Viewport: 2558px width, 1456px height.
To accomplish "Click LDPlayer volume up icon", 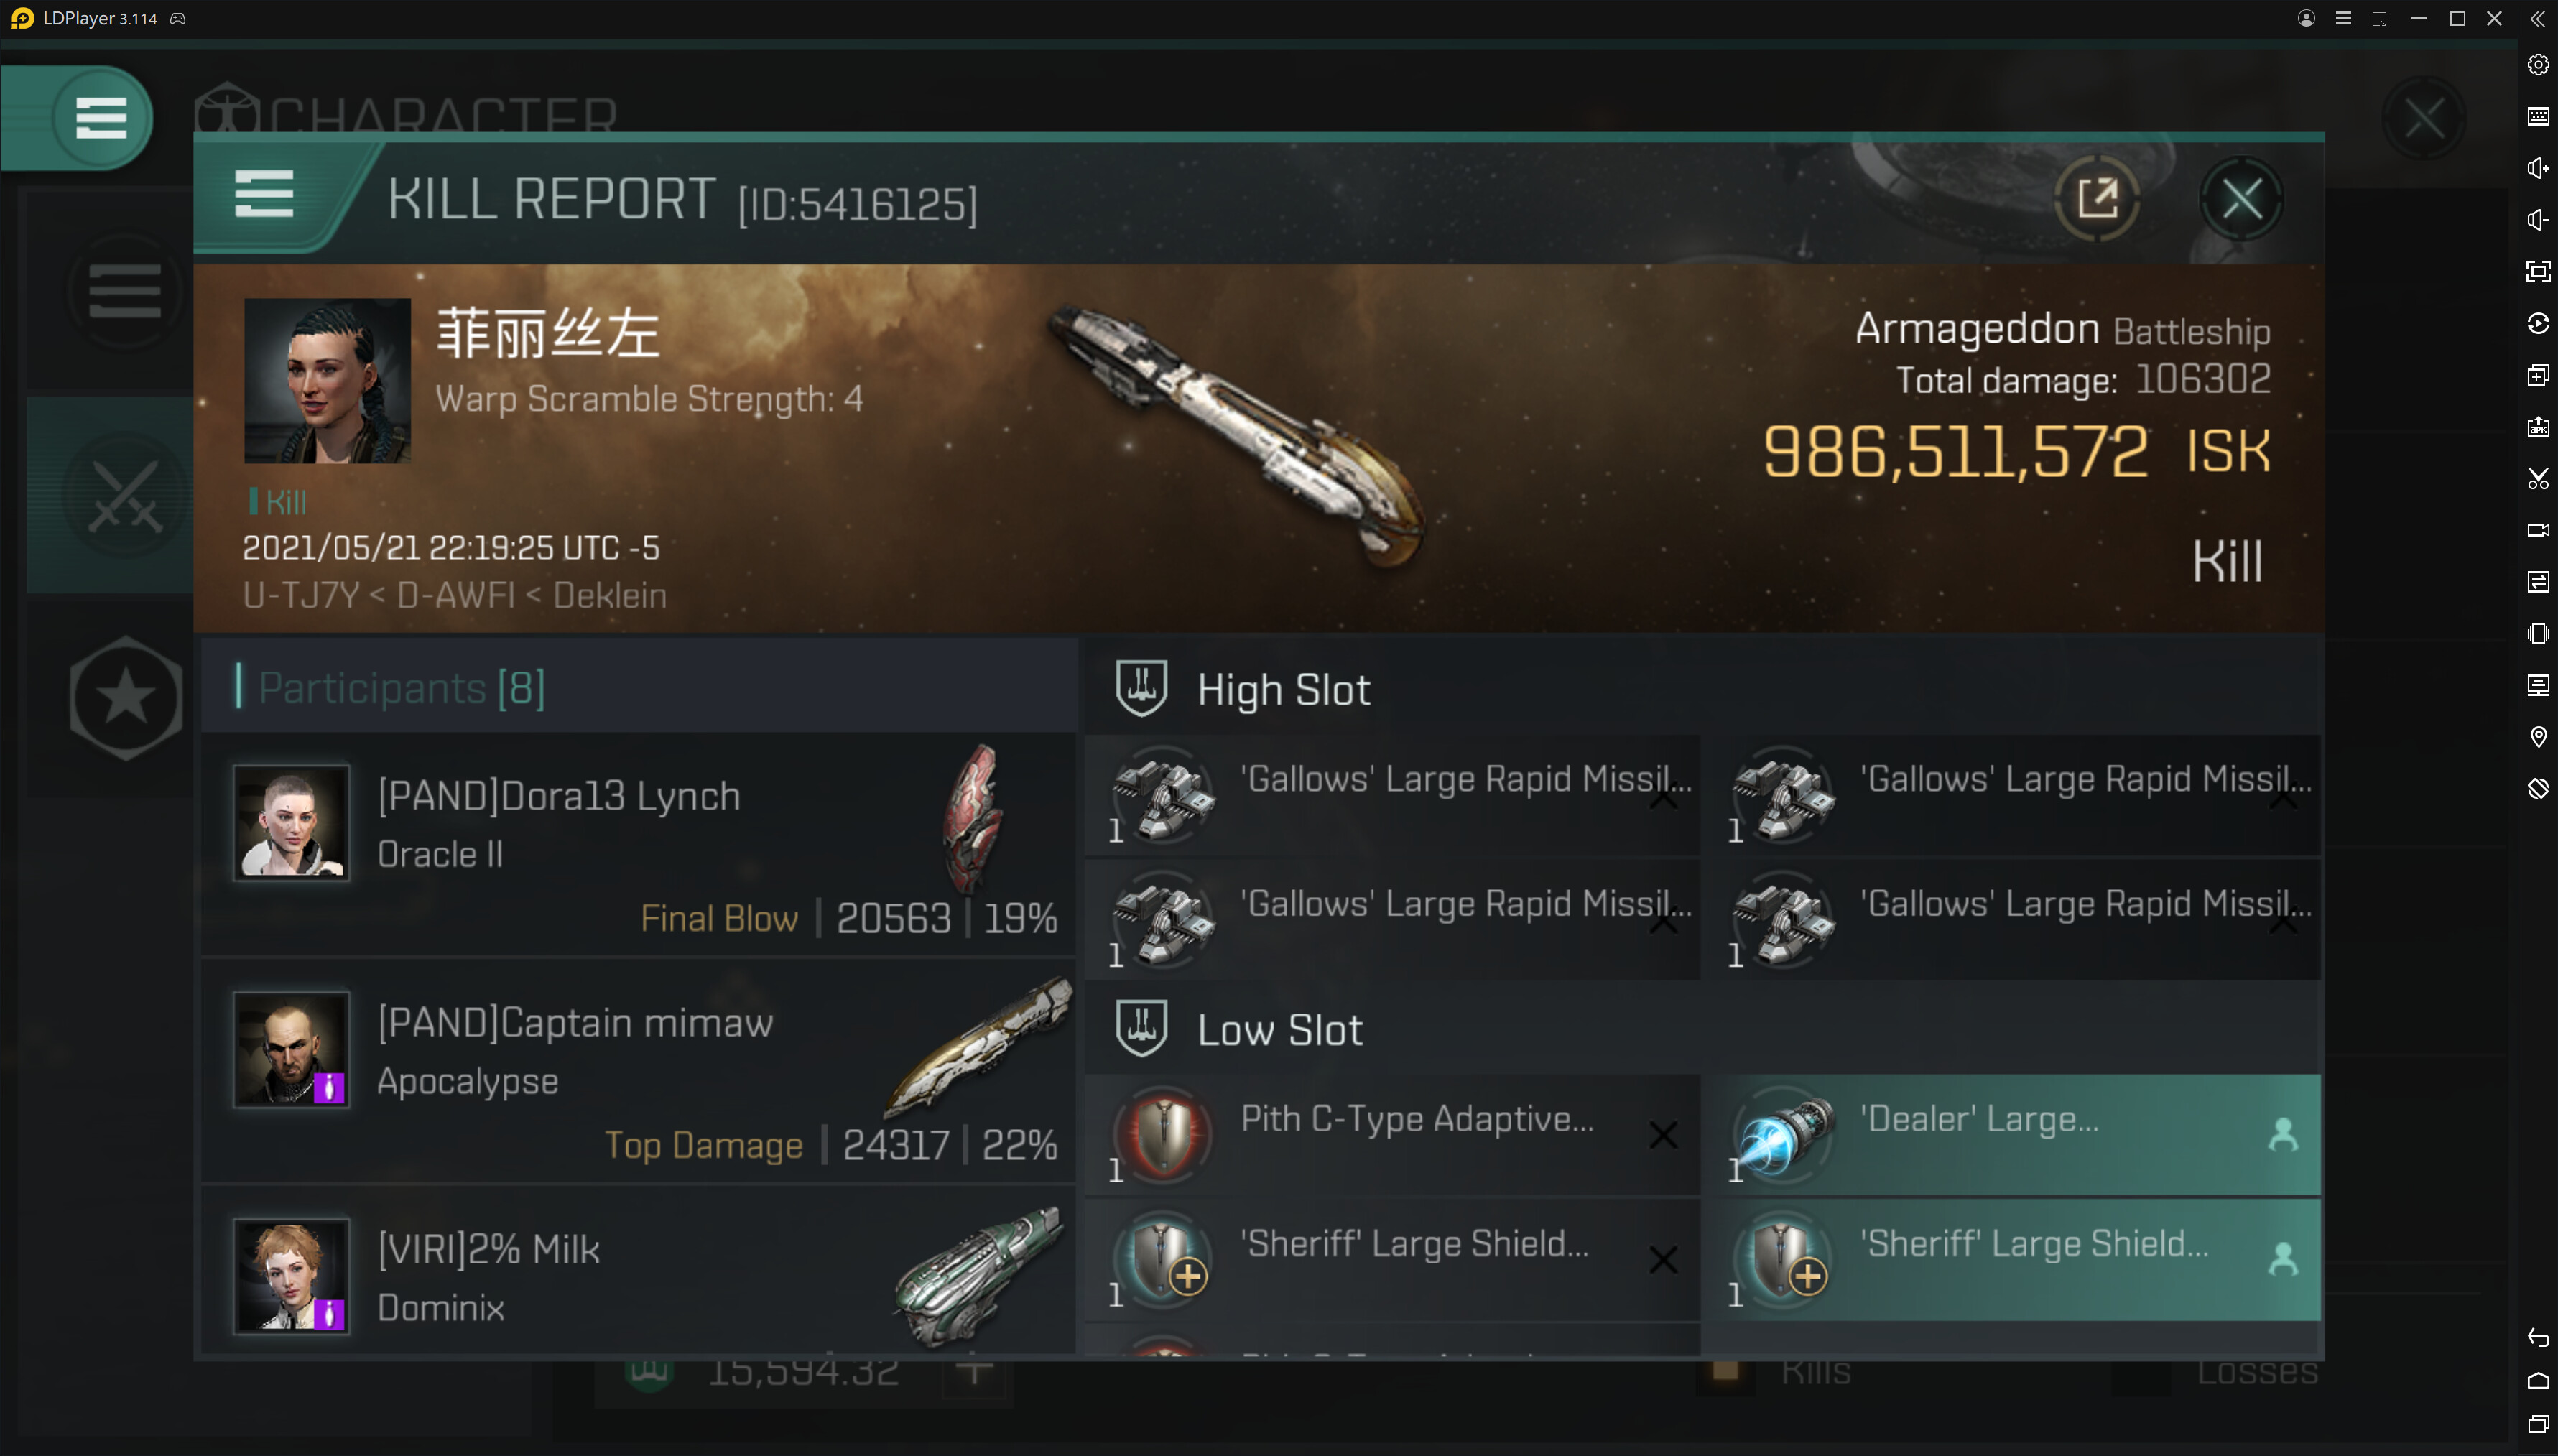I will coord(2537,168).
